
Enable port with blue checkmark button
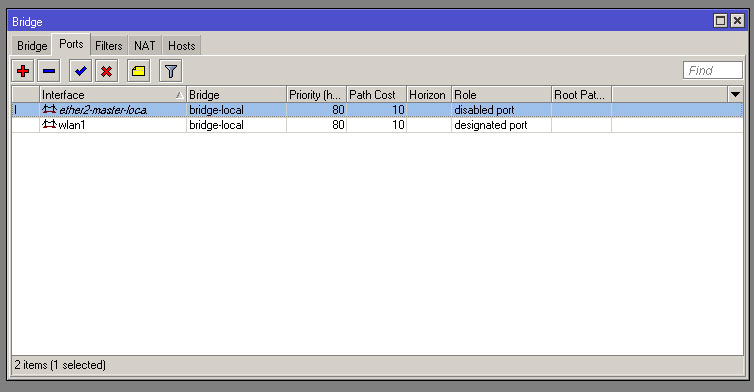[x=81, y=71]
